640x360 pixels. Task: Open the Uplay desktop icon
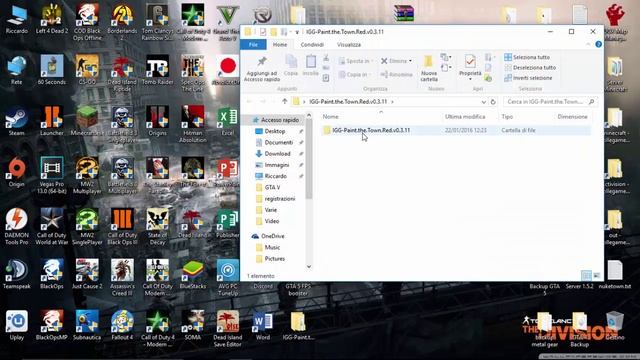coord(16,325)
